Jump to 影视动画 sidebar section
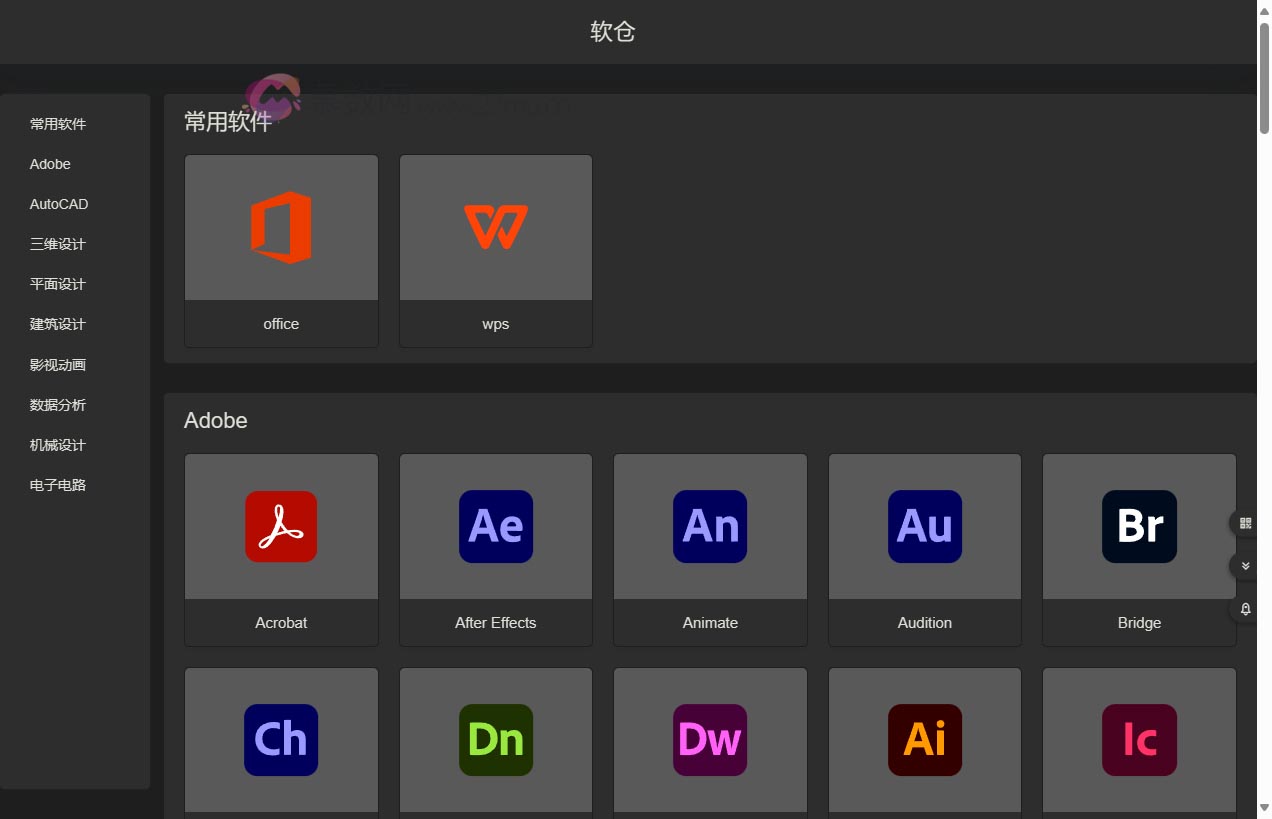 (x=58, y=365)
